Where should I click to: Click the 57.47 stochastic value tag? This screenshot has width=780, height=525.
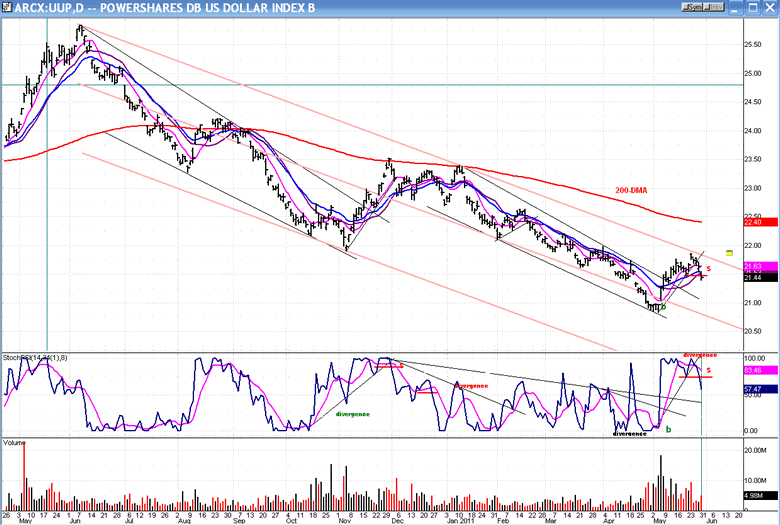(759, 388)
